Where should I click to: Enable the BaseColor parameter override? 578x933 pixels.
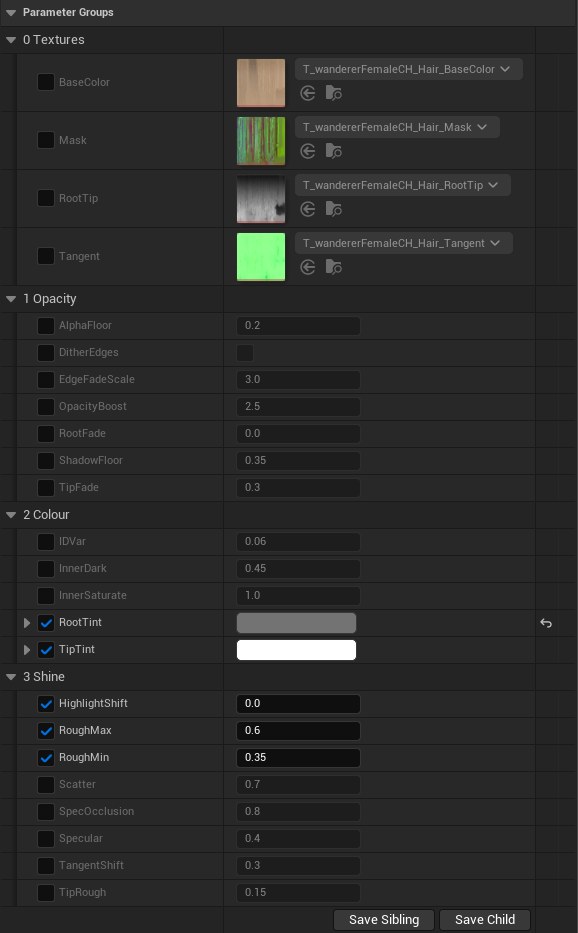pos(46,82)
